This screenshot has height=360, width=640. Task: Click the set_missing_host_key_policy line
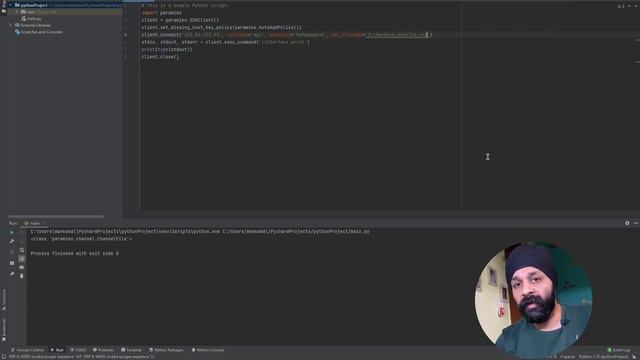(x=221, y=27)
